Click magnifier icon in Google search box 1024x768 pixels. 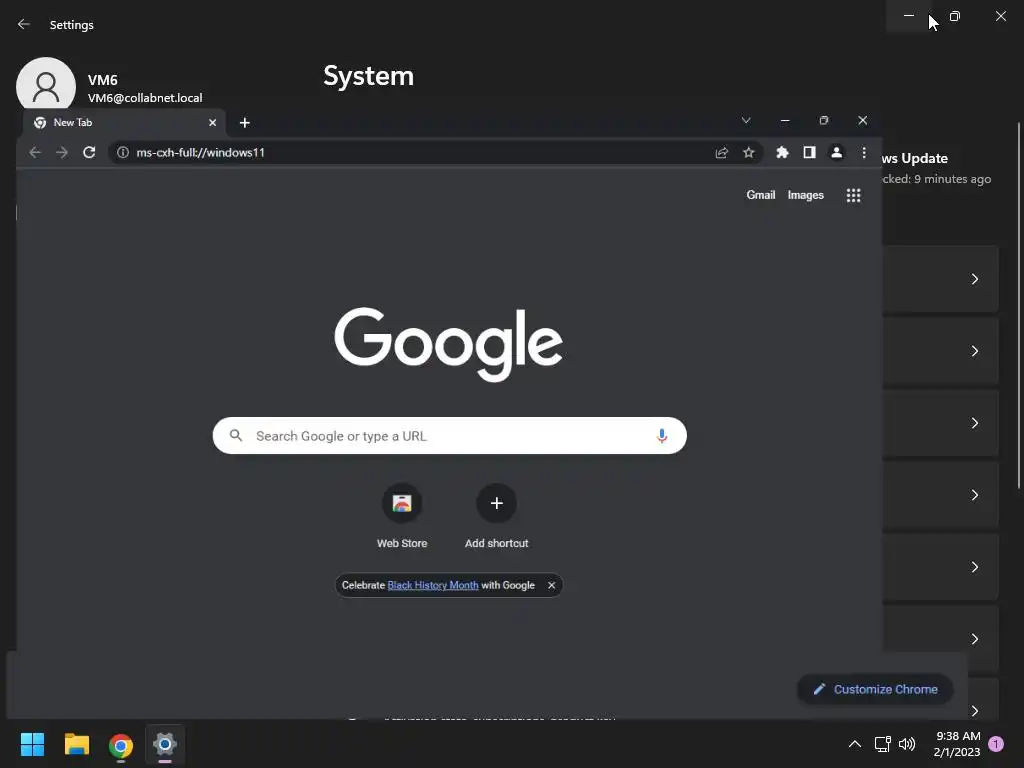pyautogui.click(x=236, y=436)
